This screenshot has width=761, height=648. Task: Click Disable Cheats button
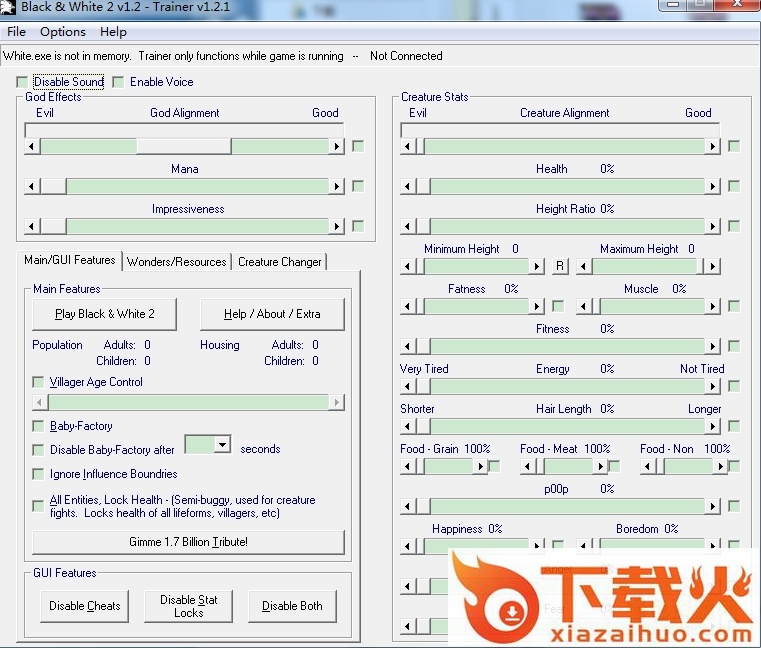[84, 606]
